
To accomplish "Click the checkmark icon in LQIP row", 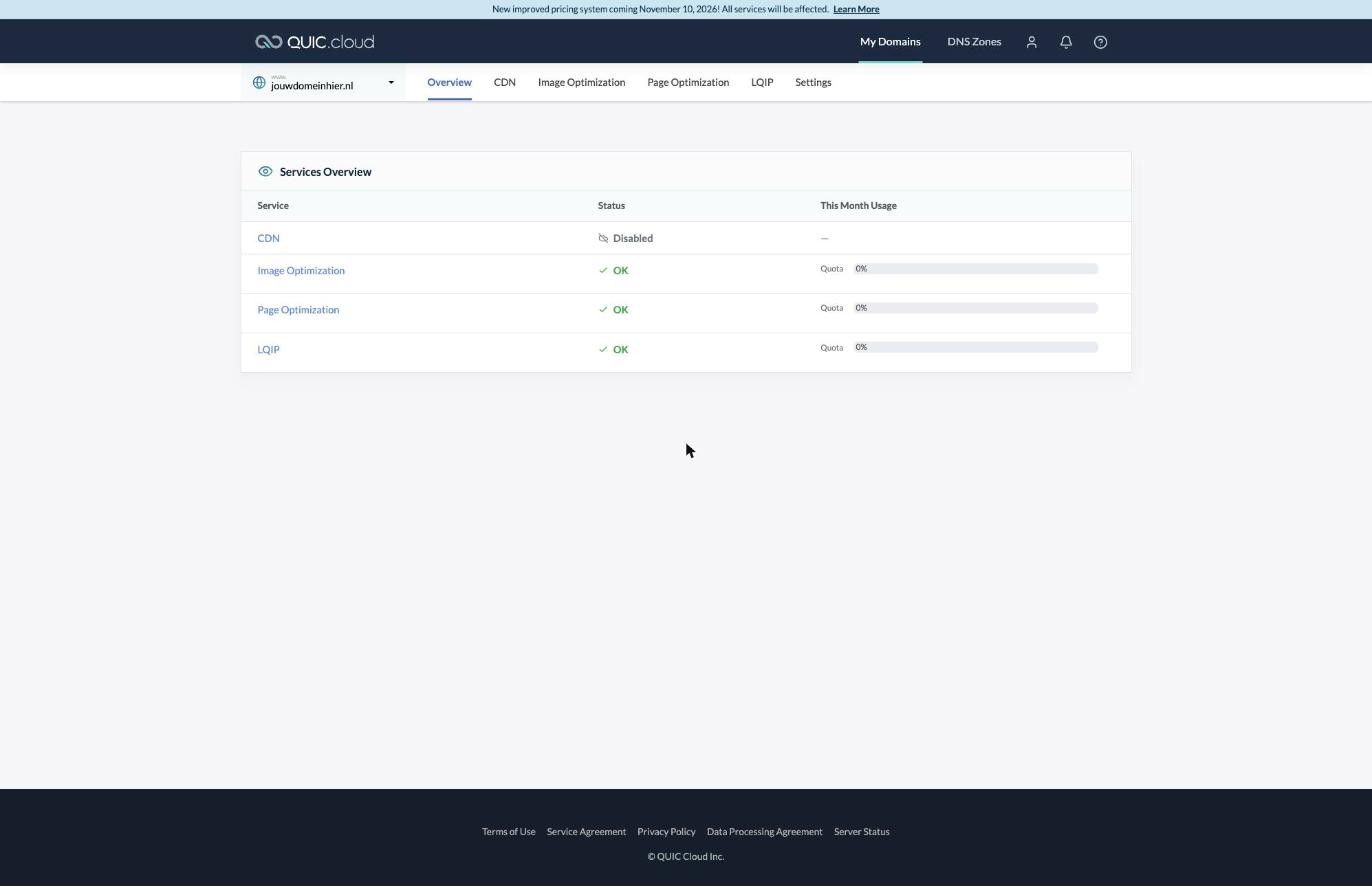I will [603, 350].
